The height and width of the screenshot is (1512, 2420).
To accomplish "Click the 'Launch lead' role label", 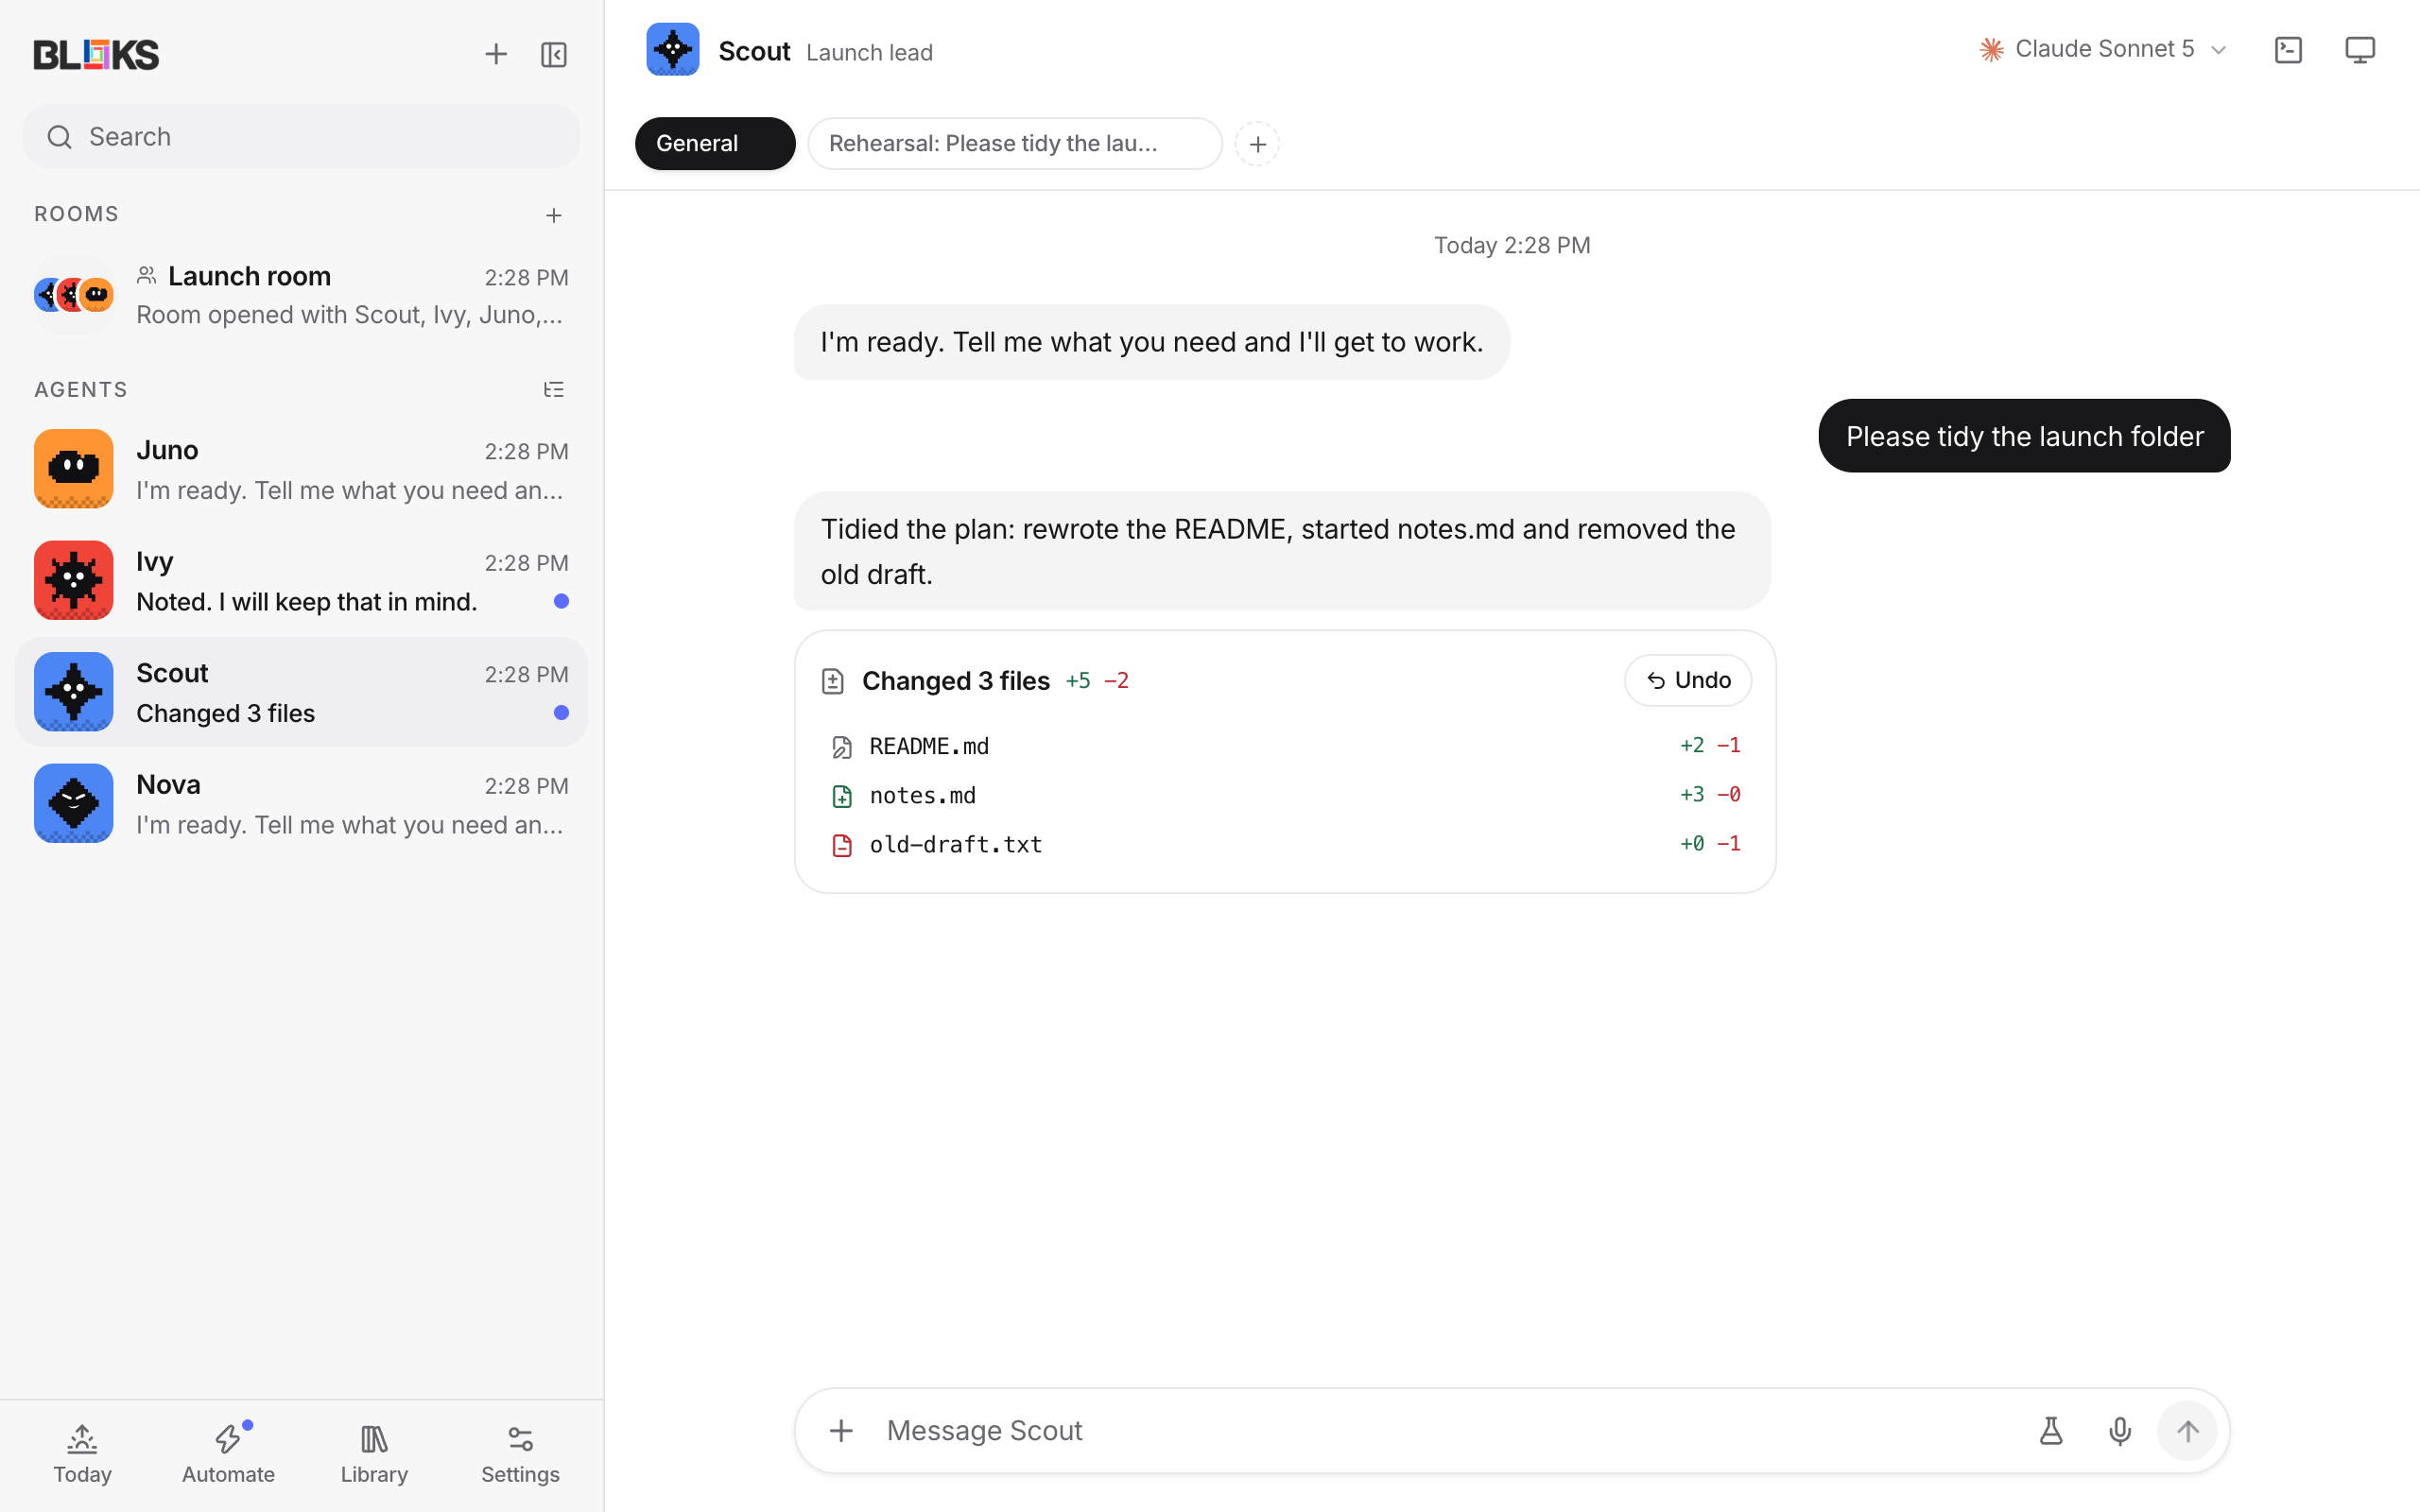I will [x=869, y=53].
